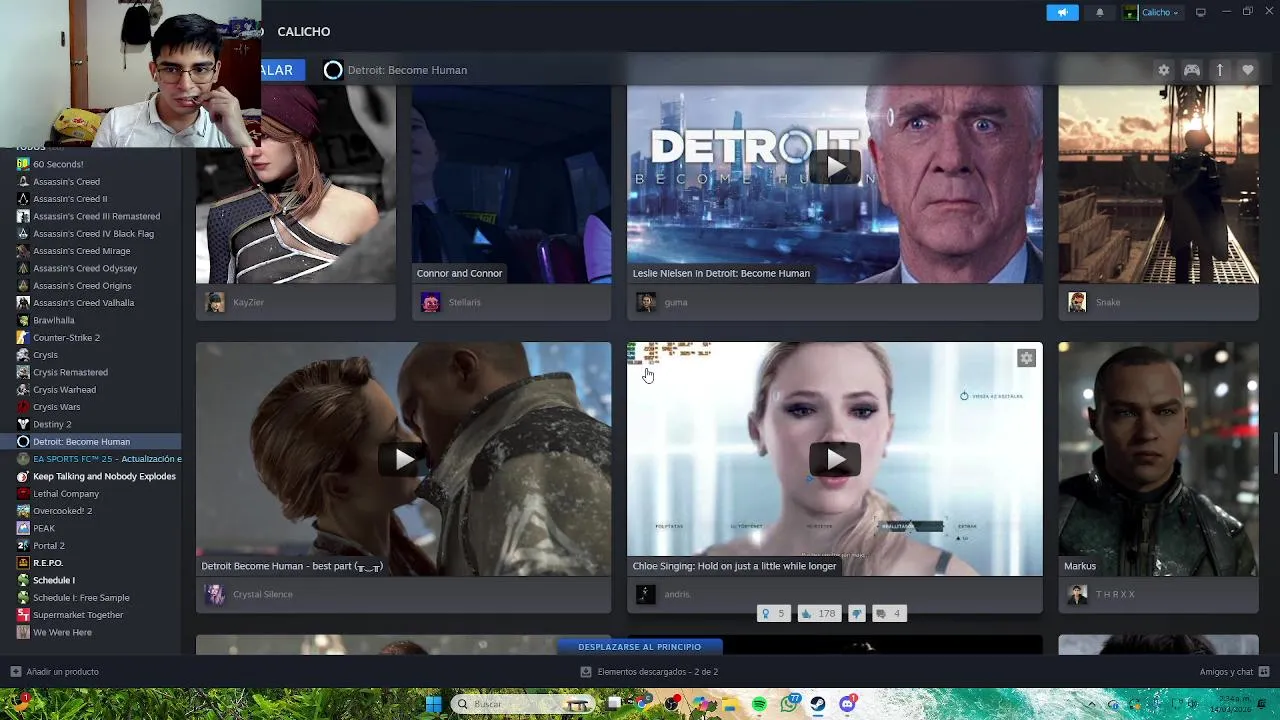The image size is (1280, 720).
Task: Open Steam from the taskbar
Action: pyautogui.click(x=818, y=704)
